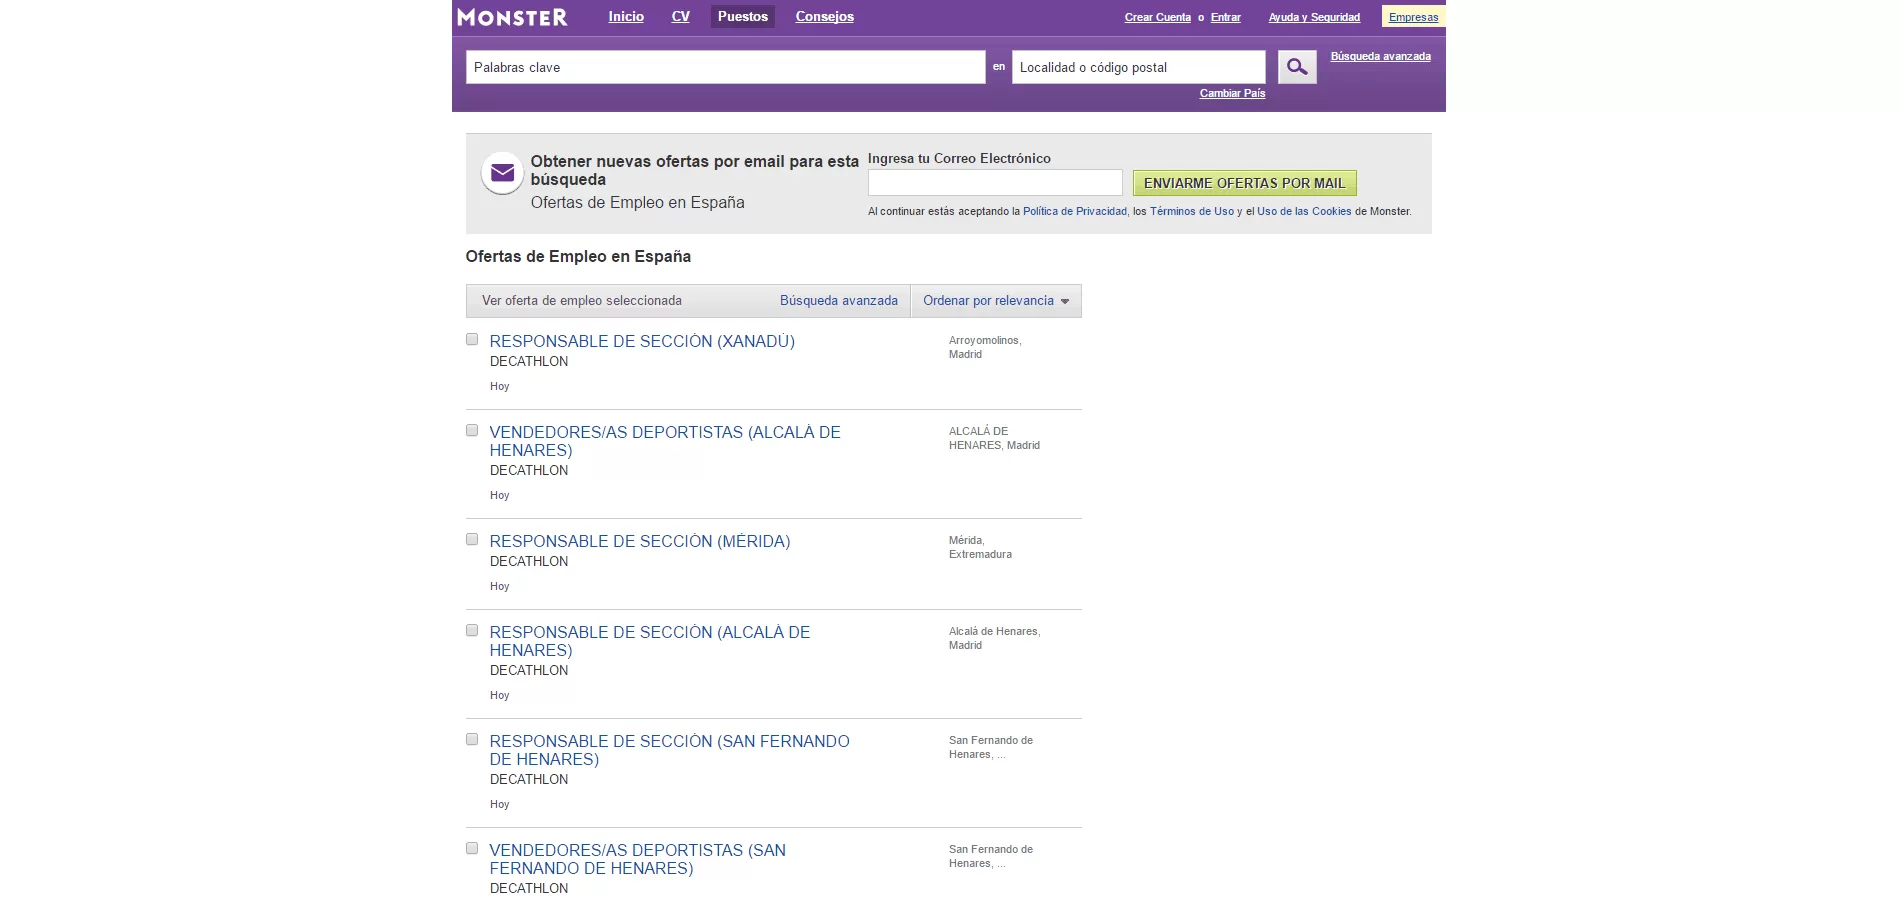Screen dimensions: 1899x907
Task: Open job RESPONSABLE DE SECCIÓN (SAN FERNANDO DE HENARES)
Action: (669, 750)
